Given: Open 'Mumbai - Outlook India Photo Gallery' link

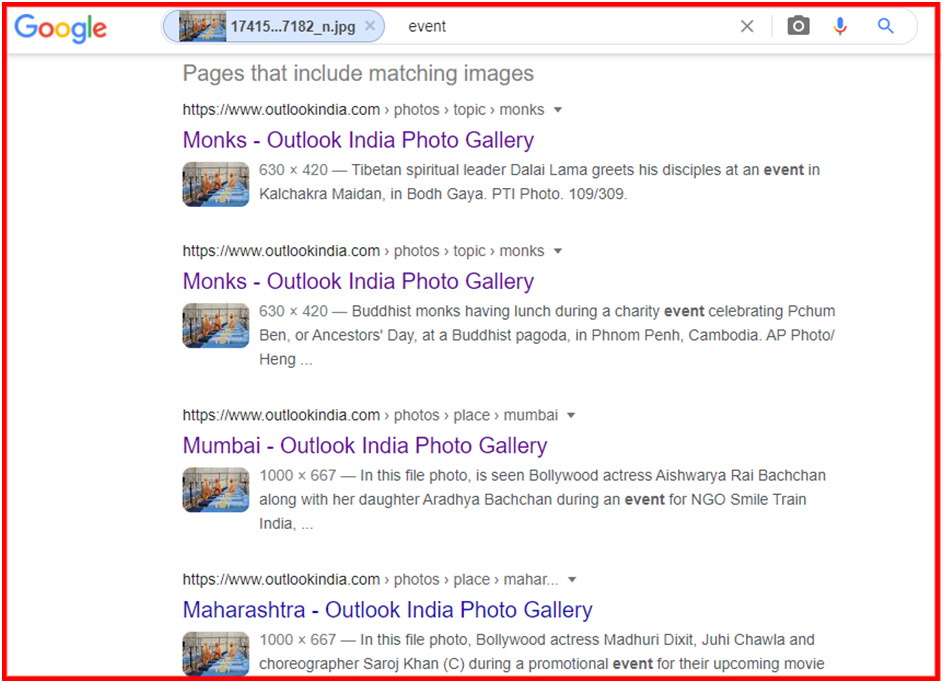Looking at the screenshot, I should click(x=365, y=446).
